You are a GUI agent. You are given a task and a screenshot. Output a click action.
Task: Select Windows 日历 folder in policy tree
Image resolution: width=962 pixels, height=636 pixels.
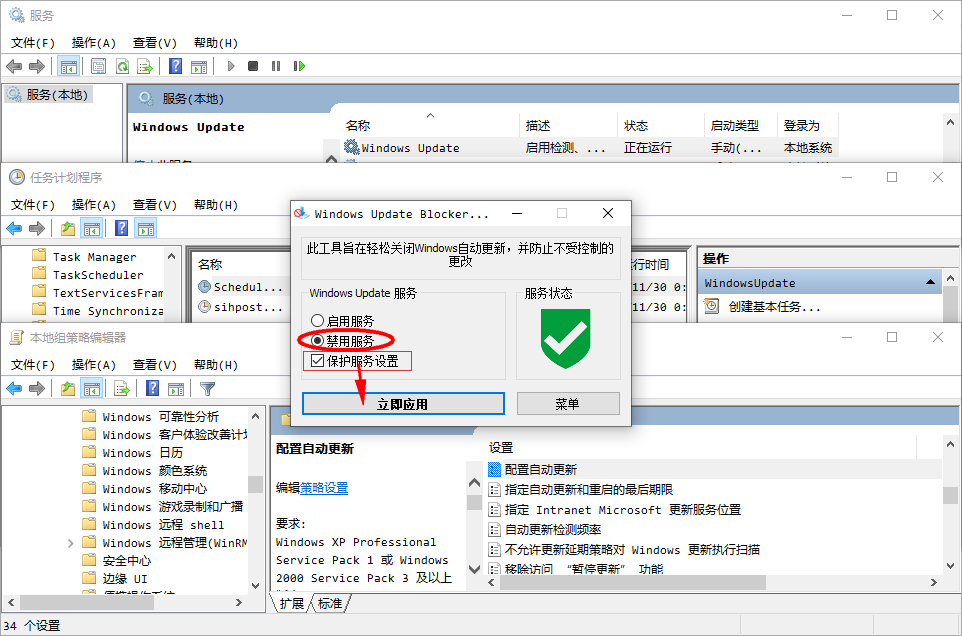(142, 453)
